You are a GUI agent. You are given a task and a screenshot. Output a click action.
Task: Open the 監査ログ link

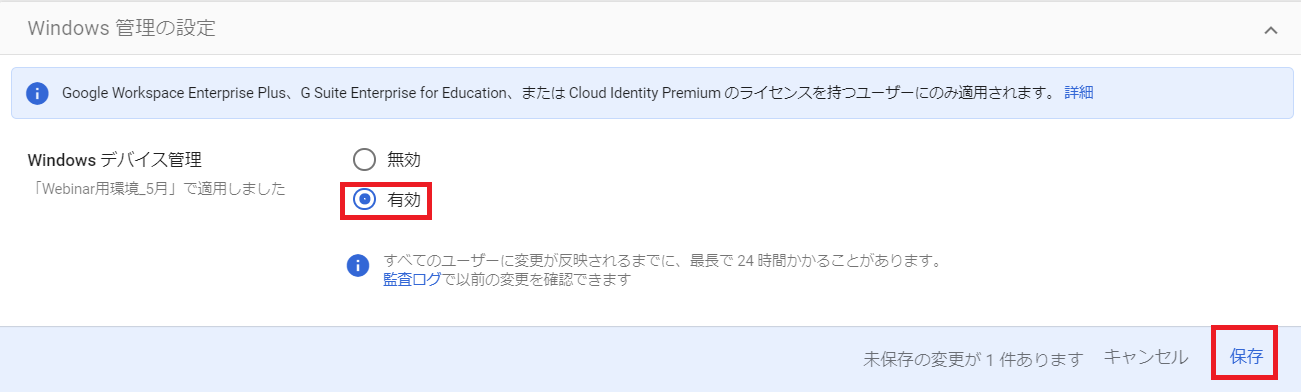click(x=412, y=280)
